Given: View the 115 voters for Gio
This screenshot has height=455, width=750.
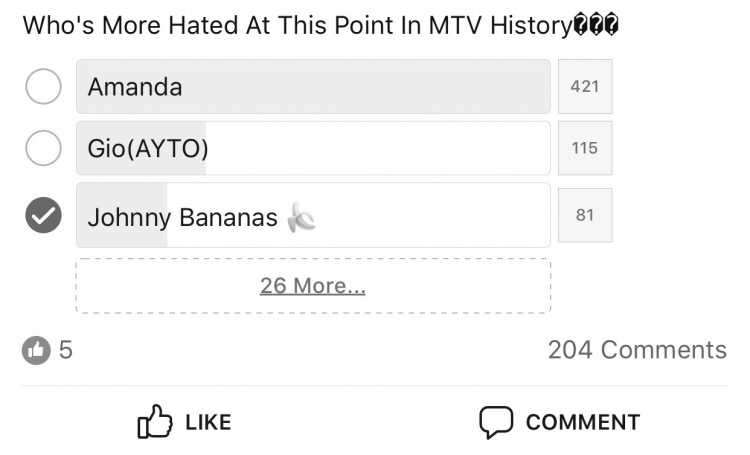Looking at the screenshot, I should (x=585, y=148).
